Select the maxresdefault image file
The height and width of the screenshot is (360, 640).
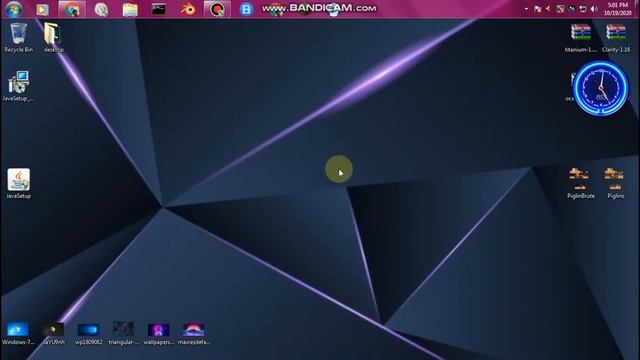pos(193,333)
